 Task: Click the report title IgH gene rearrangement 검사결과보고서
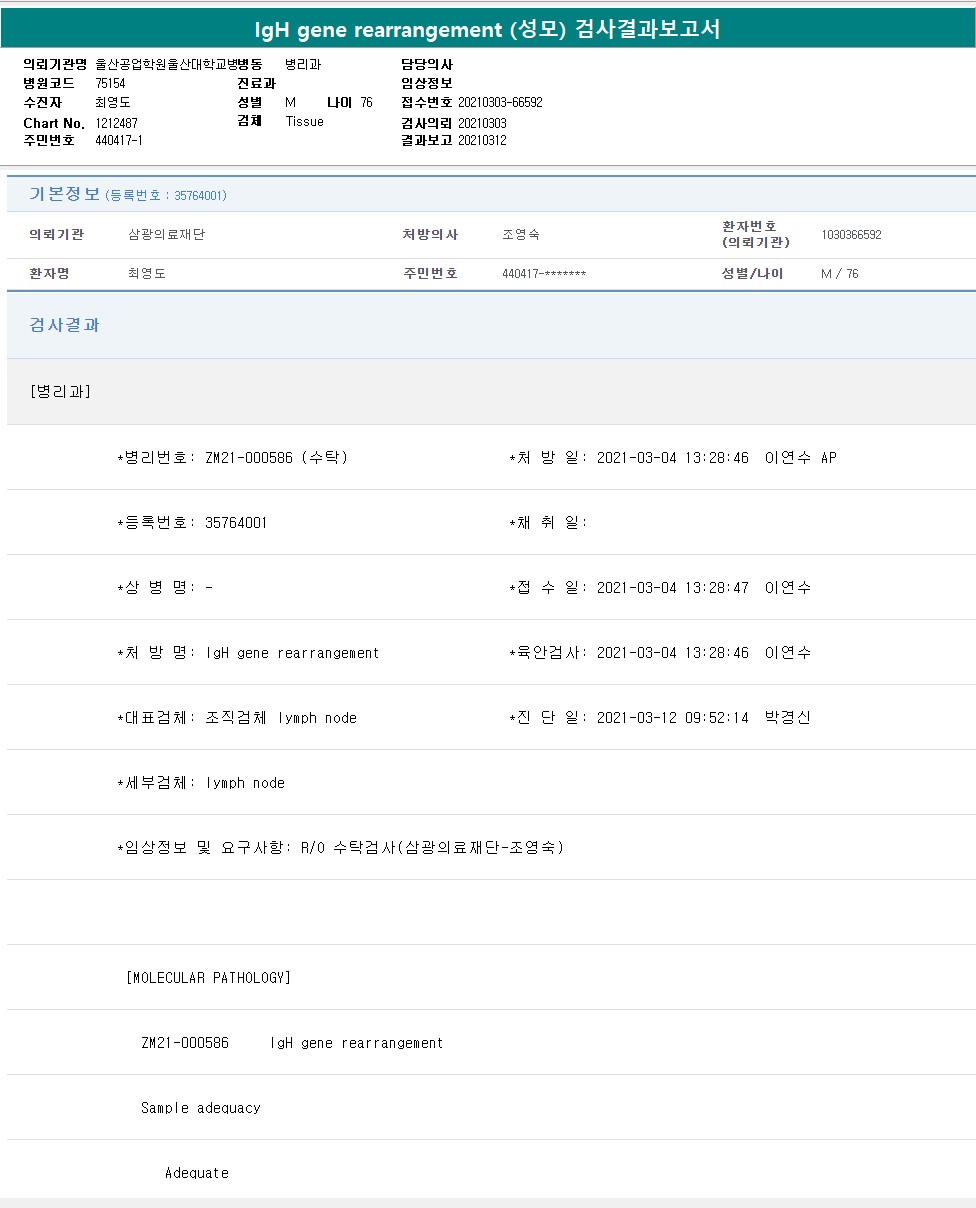487,30
